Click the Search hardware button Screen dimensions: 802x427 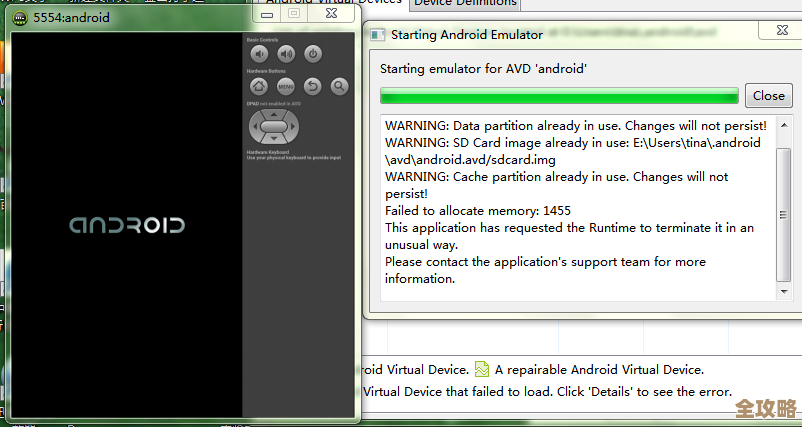coord(339,87)
